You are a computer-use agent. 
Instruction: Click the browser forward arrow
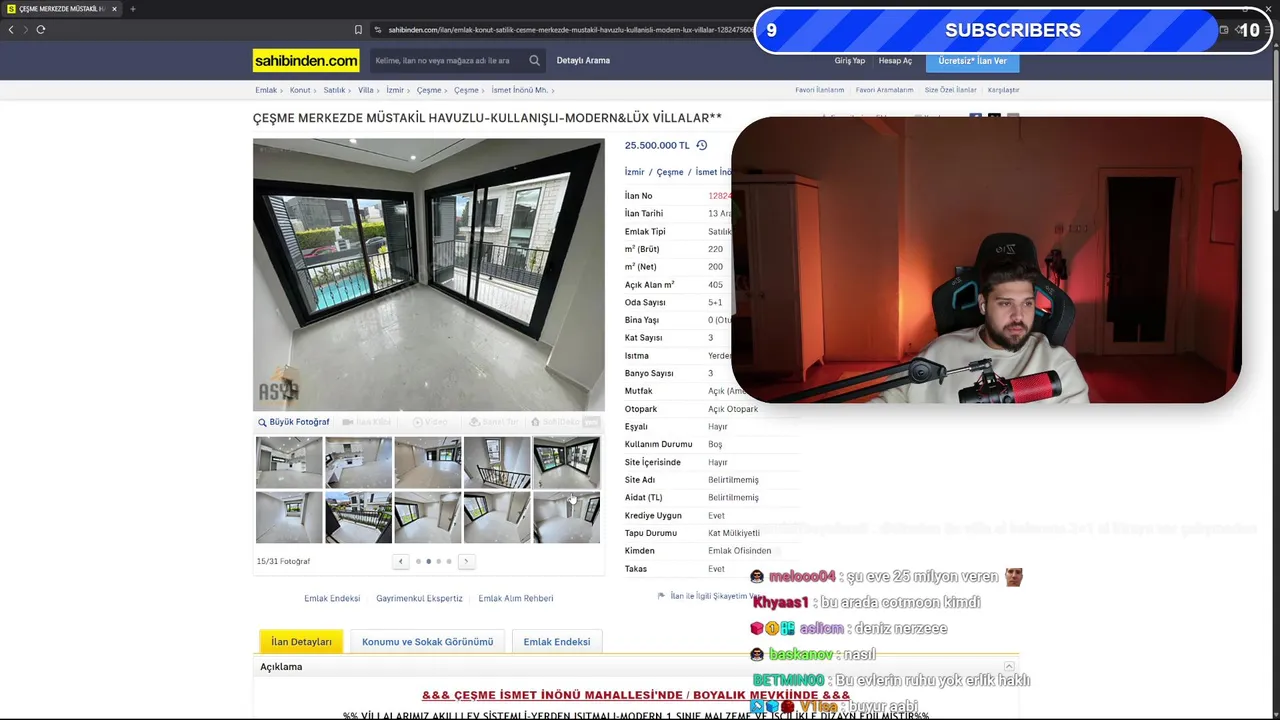(x=25, y=30)
